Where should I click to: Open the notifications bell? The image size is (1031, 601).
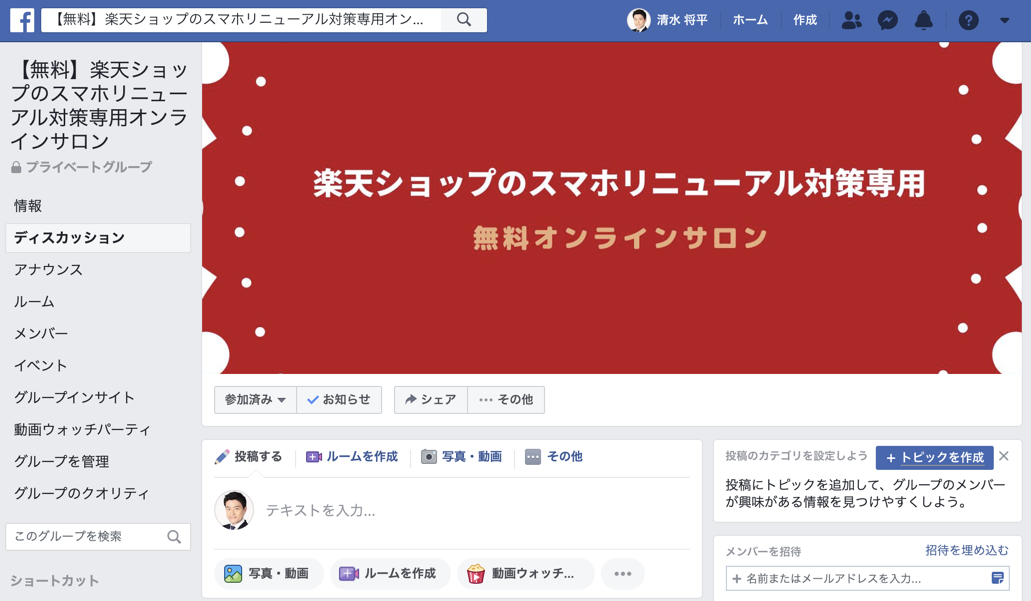[924, 20]
